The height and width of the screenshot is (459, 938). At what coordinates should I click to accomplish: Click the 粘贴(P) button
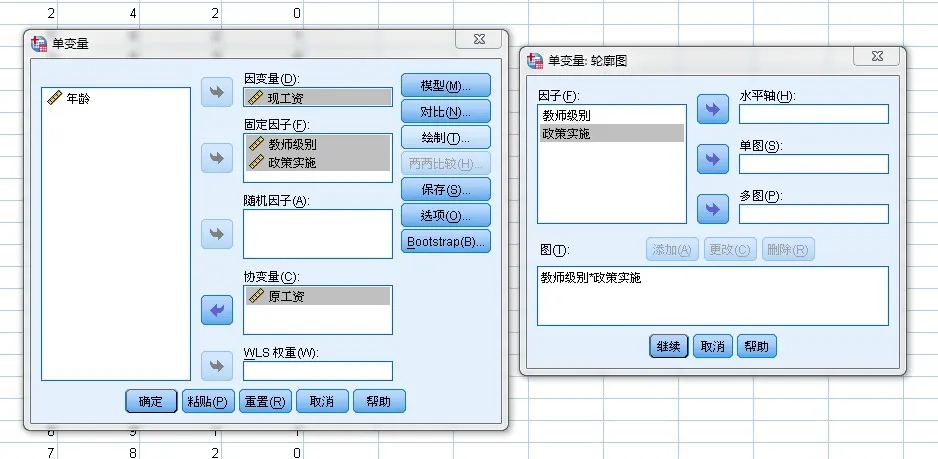coord(208,401)
